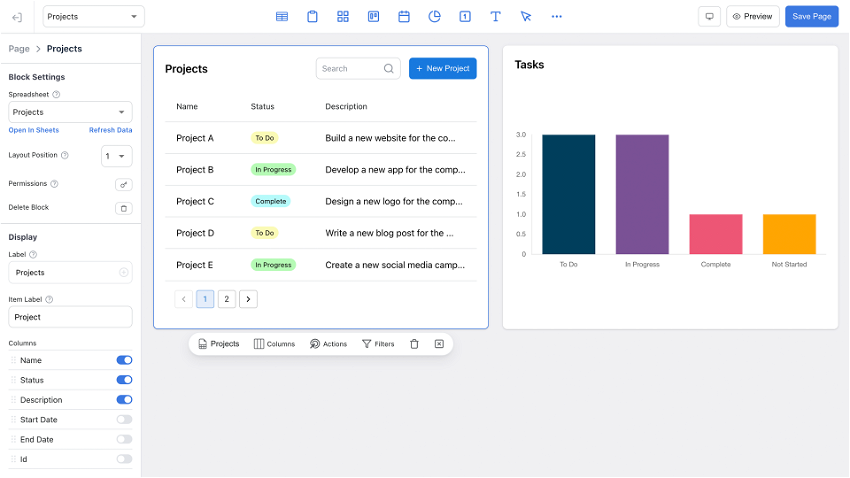Click the Delete Block trash icon in sidebar
Viewport: 850px width, 478px height.
pyautogui.click(x=124, y=208)
